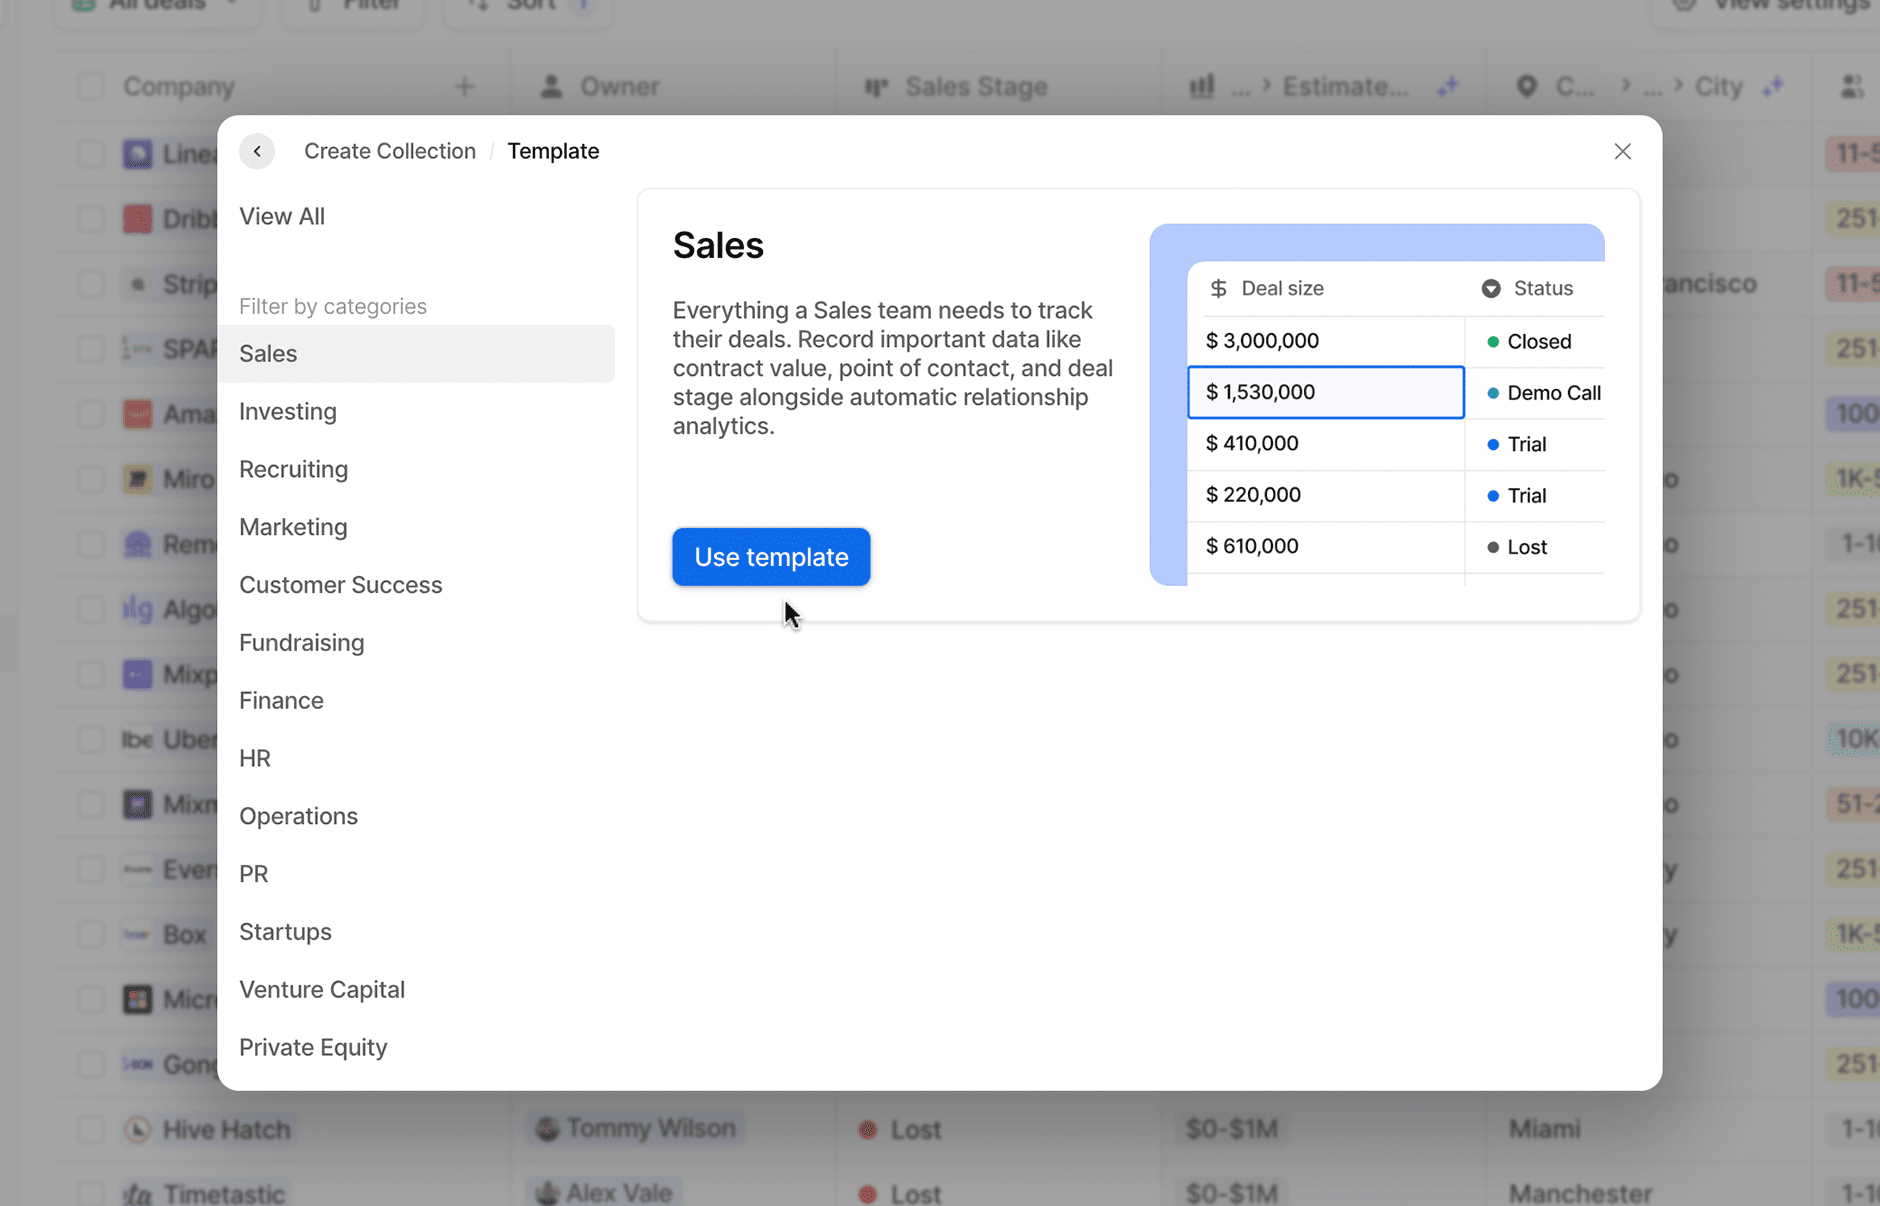1880x1206 pixels.
Task: Click the Alex Vale owner chip
Action: pos(606,1193)
